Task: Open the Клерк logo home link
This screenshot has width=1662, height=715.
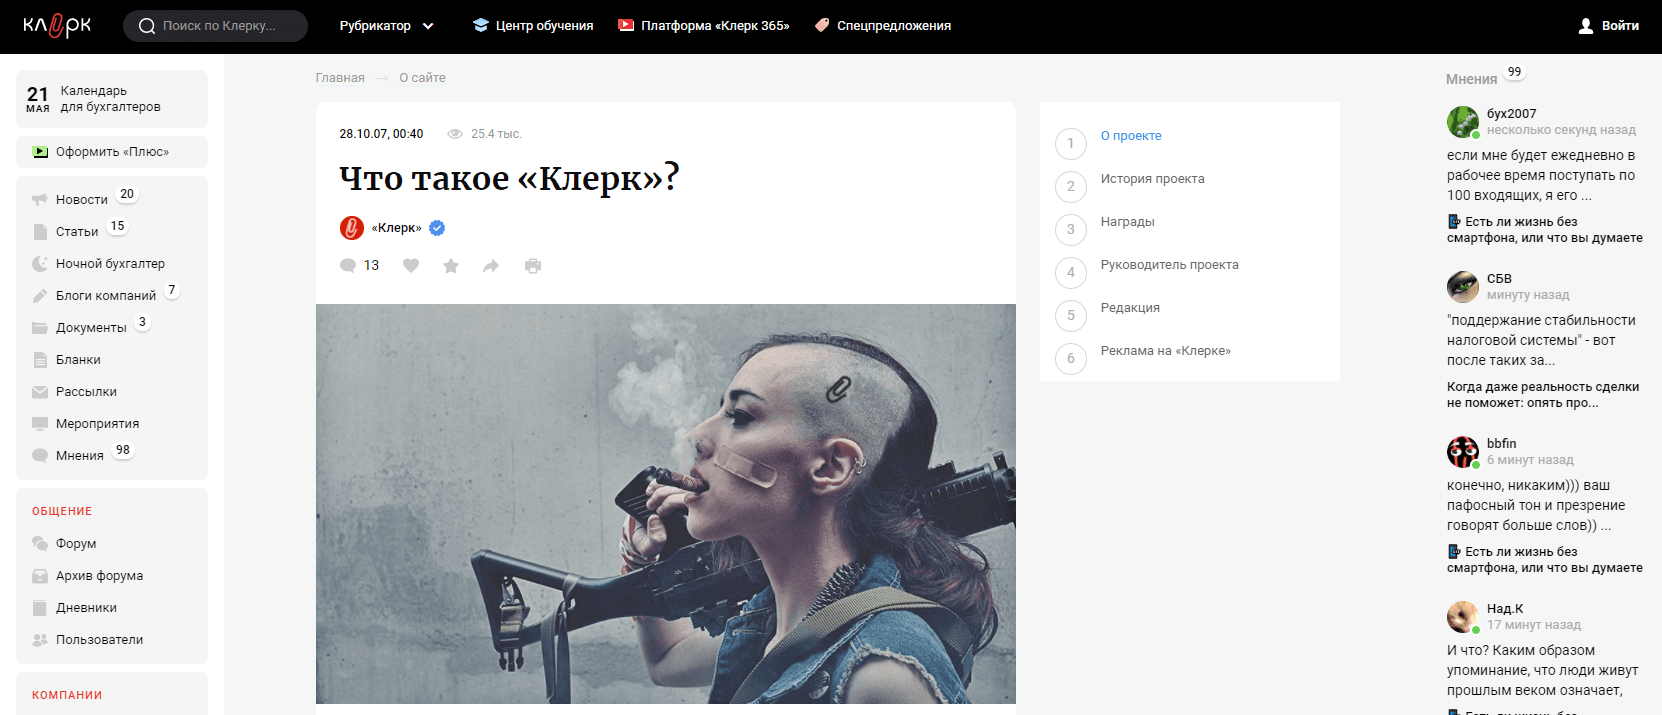Action: [57, 25]
